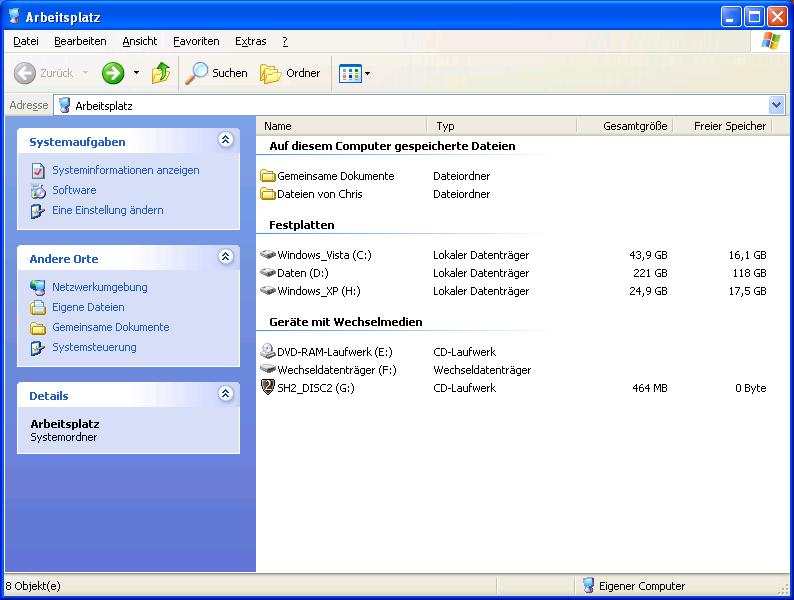Viewport: 794px width, 600px height.
Task: Click the Eigene Dateien folder icon
Action: pyautogui.click(x=38, y=307)
